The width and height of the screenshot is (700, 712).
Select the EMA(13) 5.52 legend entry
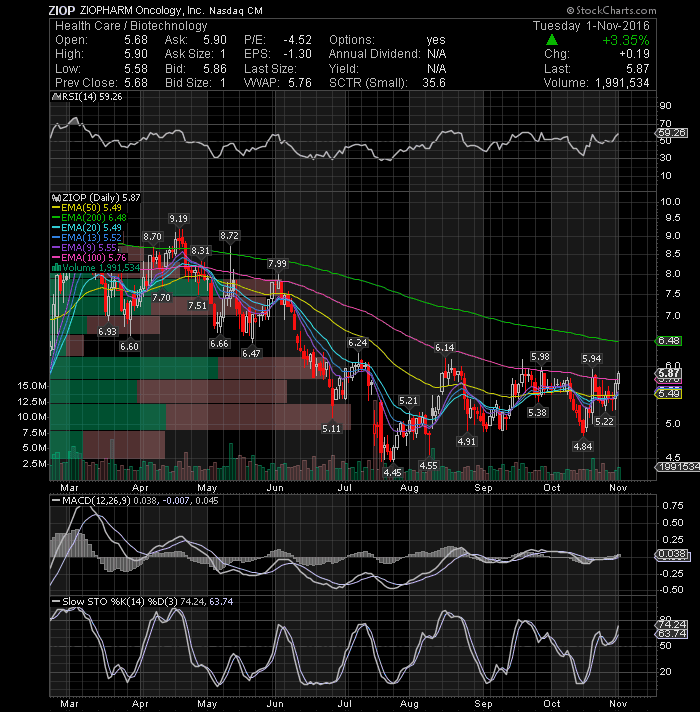87,238
